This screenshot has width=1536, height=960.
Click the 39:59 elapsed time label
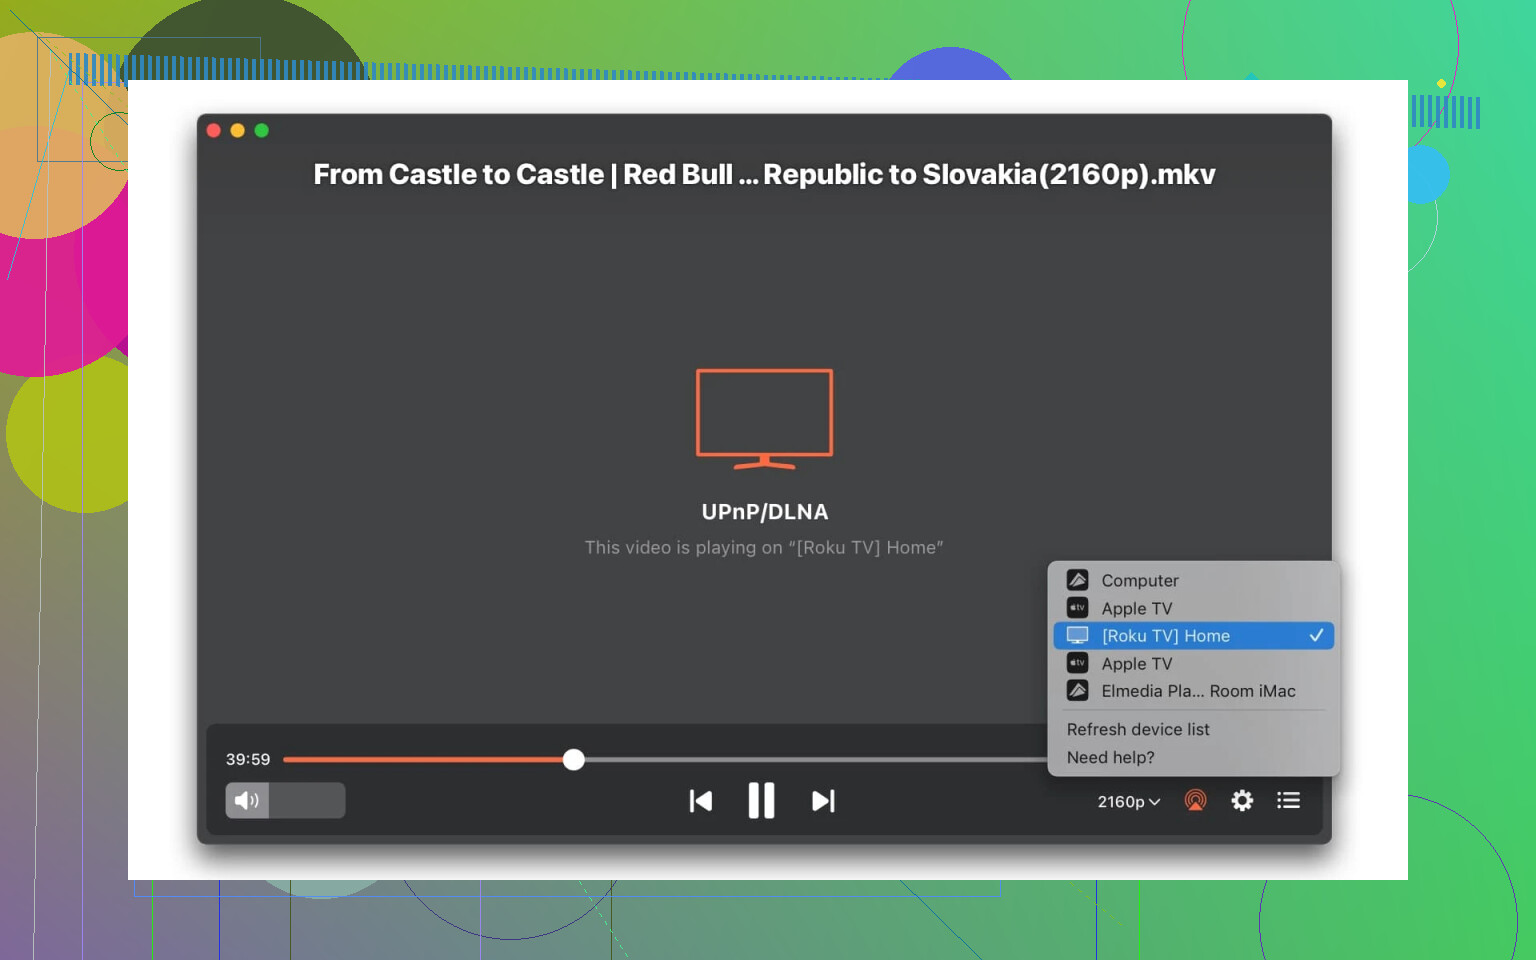click(x=248, y=760)
